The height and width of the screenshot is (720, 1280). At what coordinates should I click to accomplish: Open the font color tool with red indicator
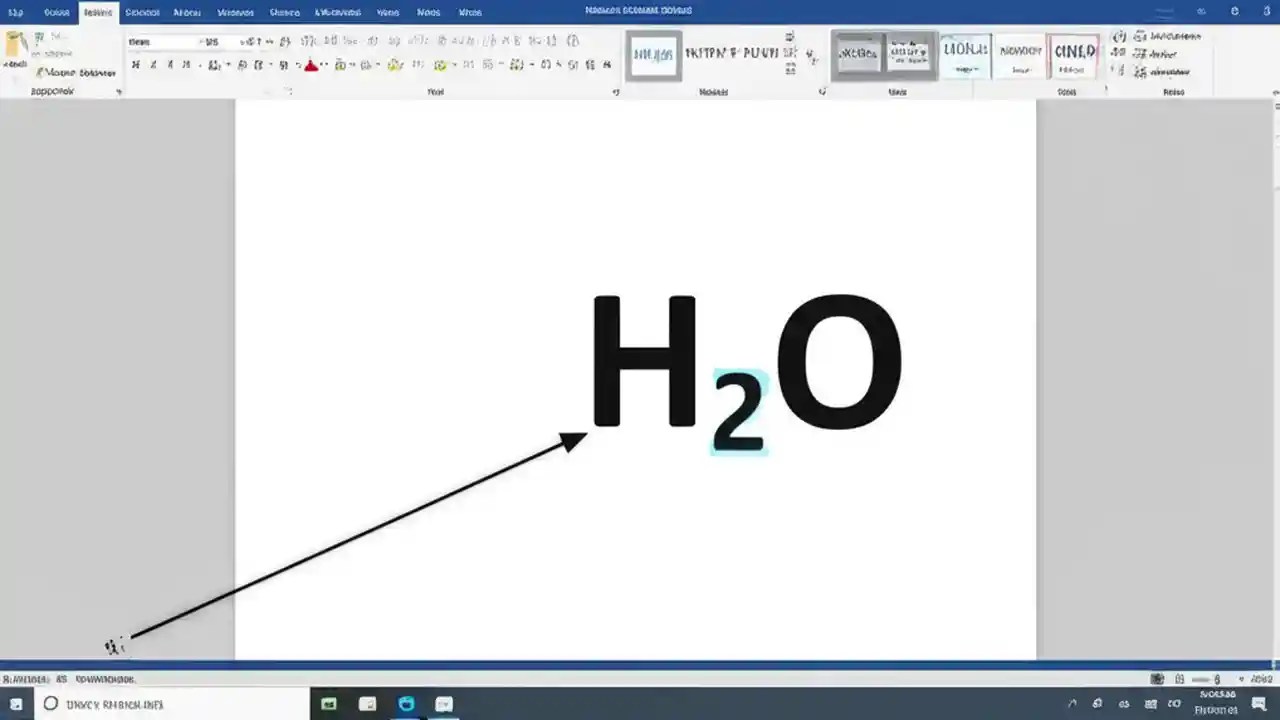(x=311, y=64)
